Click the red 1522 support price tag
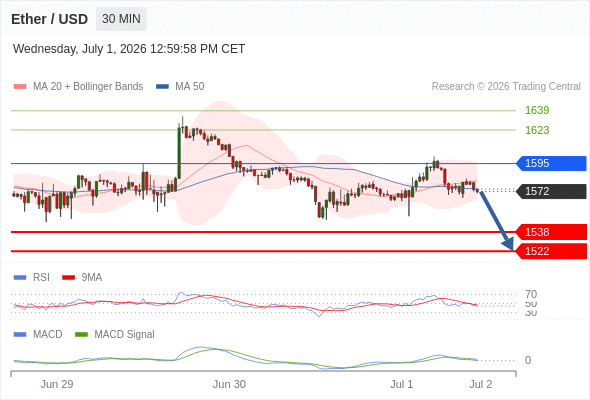Viewport: 590px width, 400px height. (551, 251)
